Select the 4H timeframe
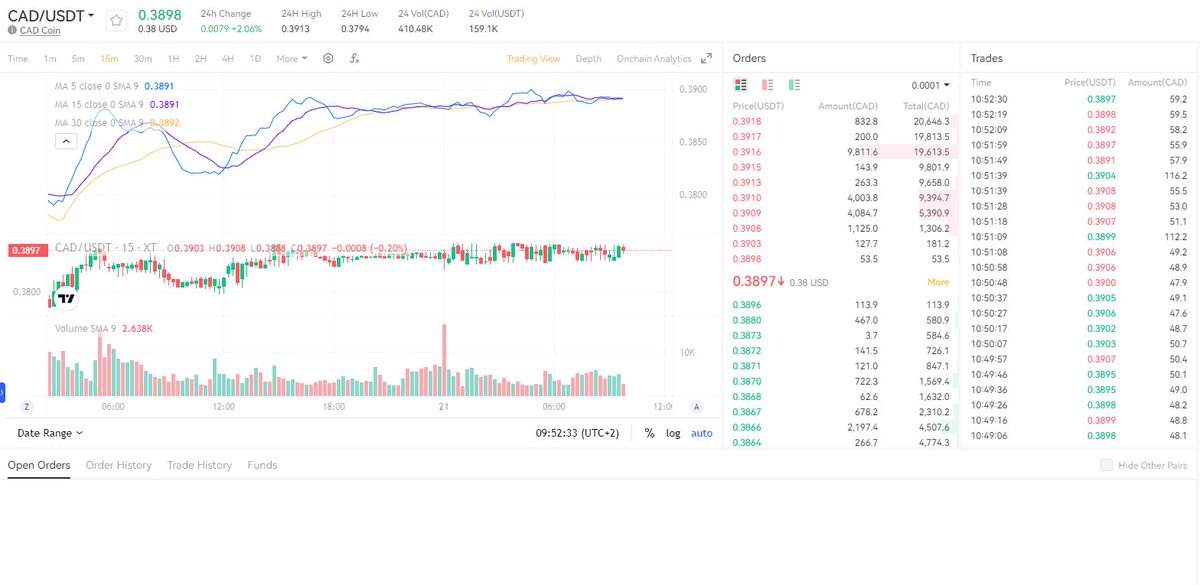Screen dimensions: 1200x585 (x=228, y=59)
